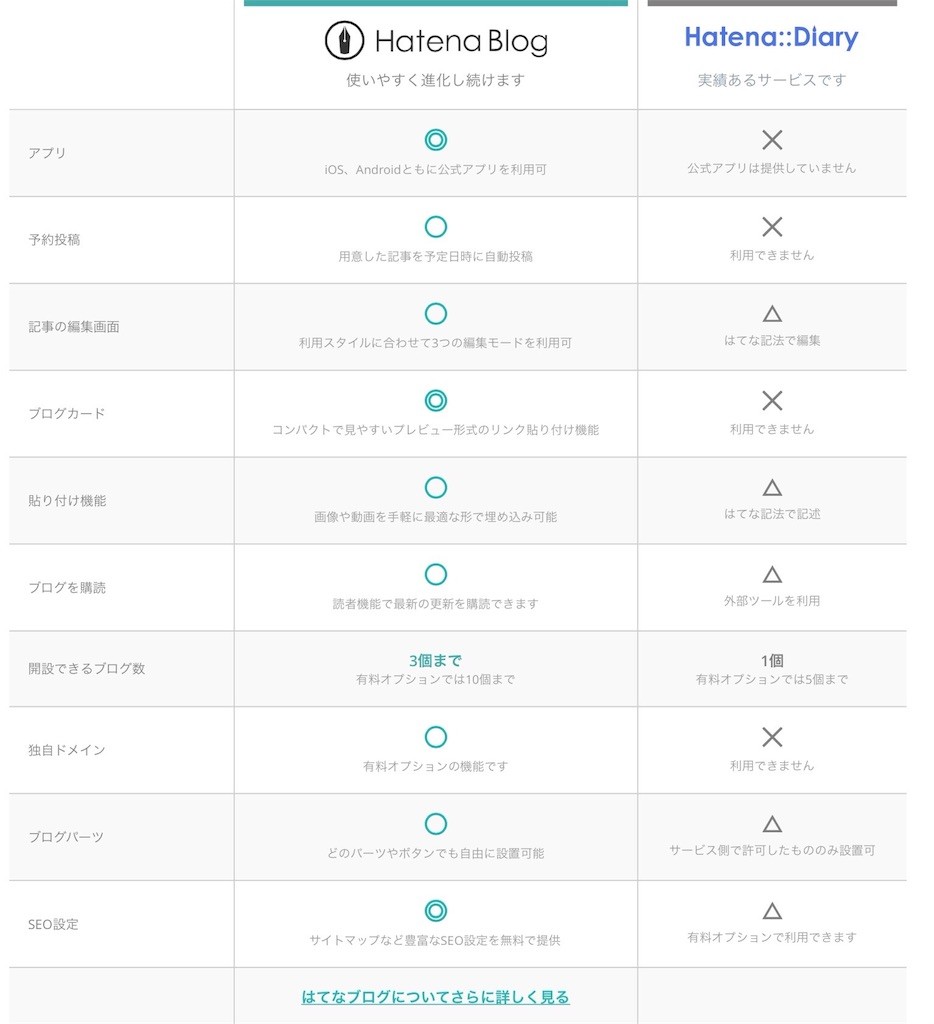
Task: Click the circle icon in 独自ドメイン row
Action: click(x=436, y=737)
